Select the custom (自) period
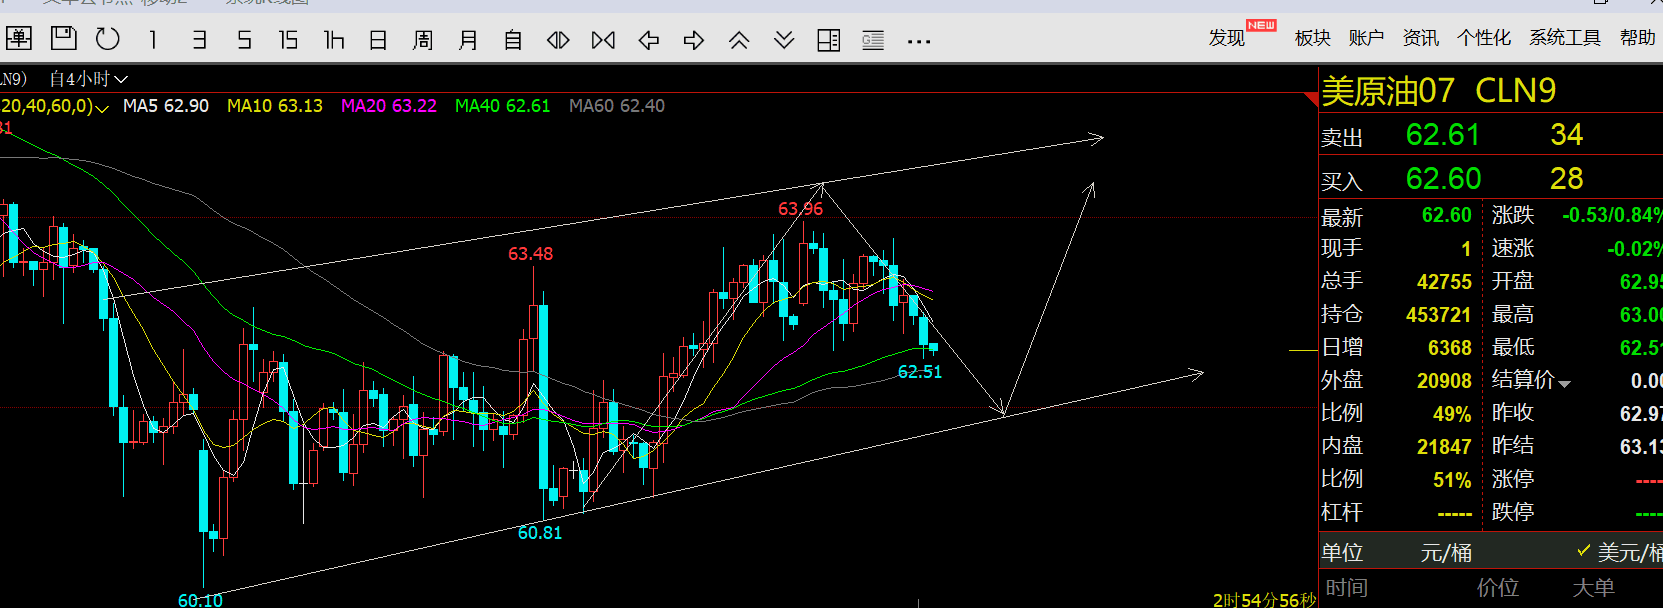 (x=513, y=40)
